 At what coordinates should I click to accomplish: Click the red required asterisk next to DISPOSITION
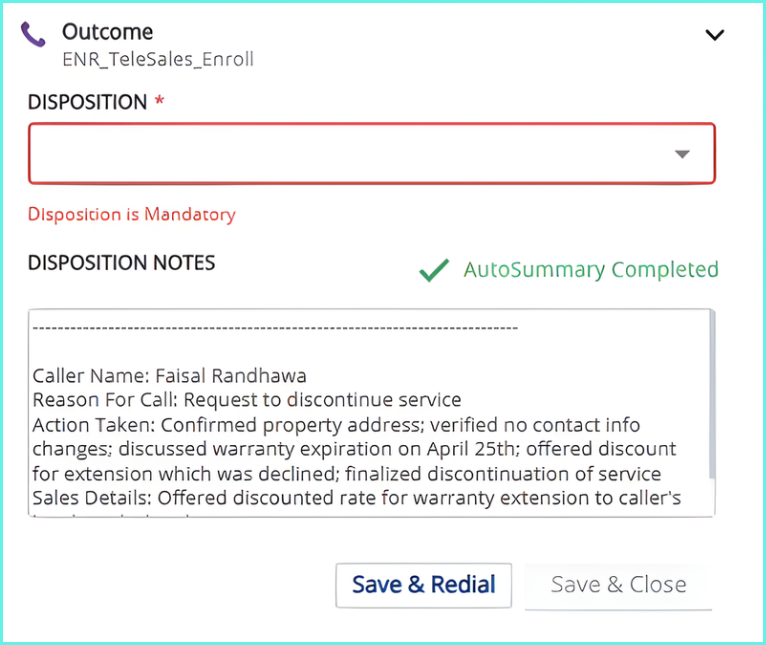coord(159,102)
